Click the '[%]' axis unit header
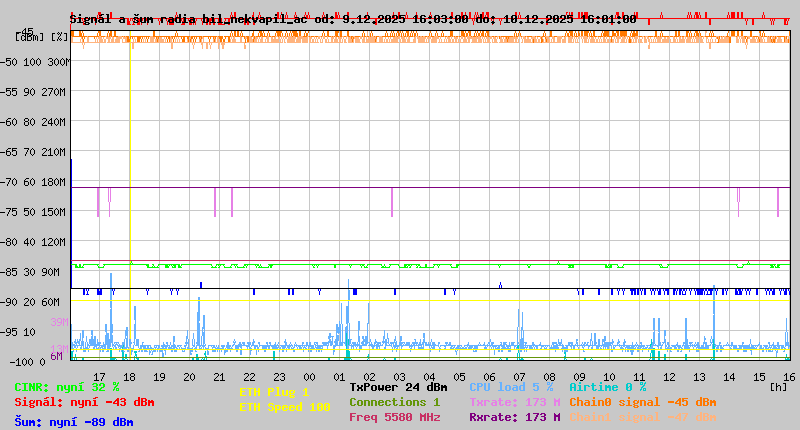800x430 pixels. [x=60, y=37]
